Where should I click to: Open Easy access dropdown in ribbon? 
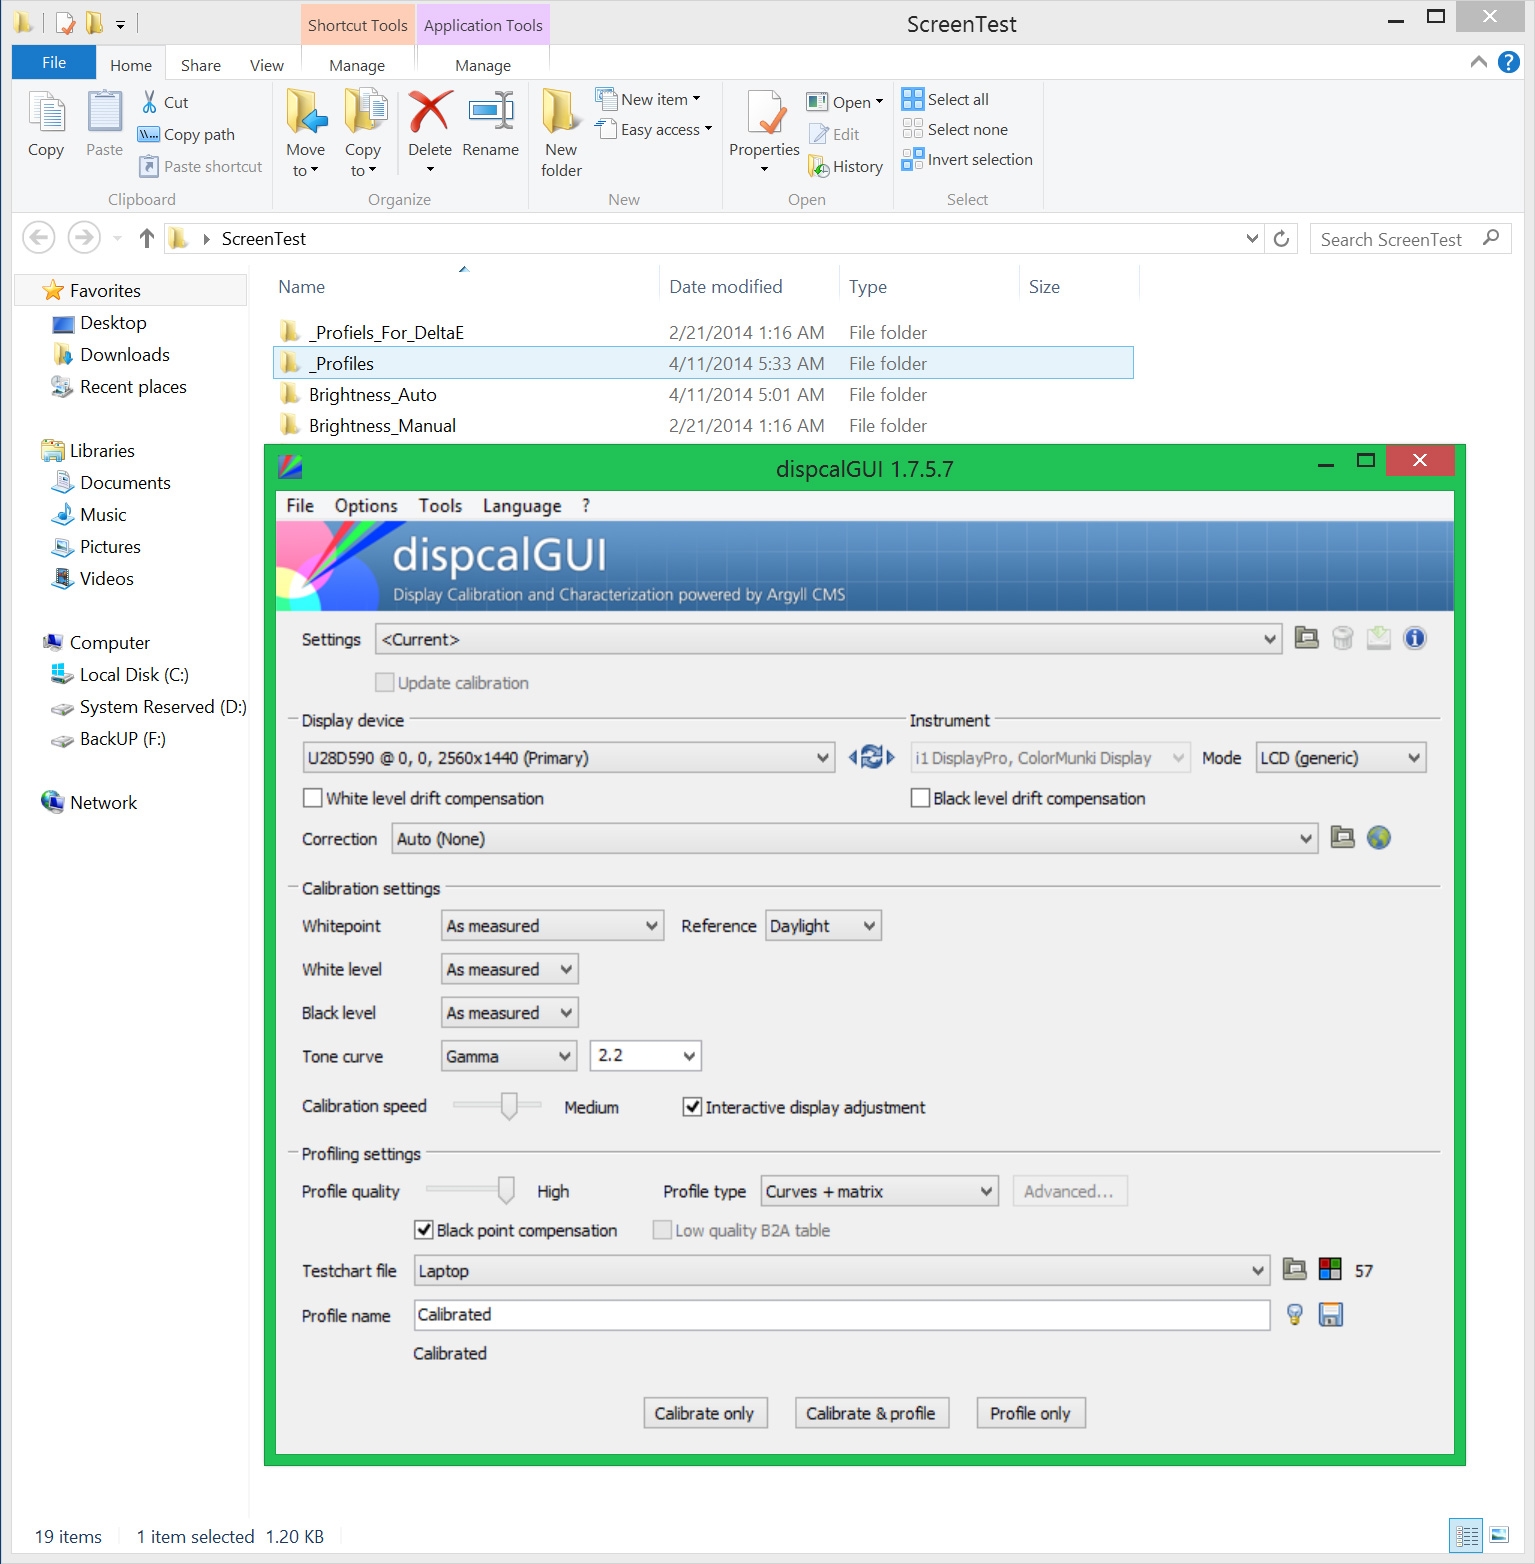654,129
